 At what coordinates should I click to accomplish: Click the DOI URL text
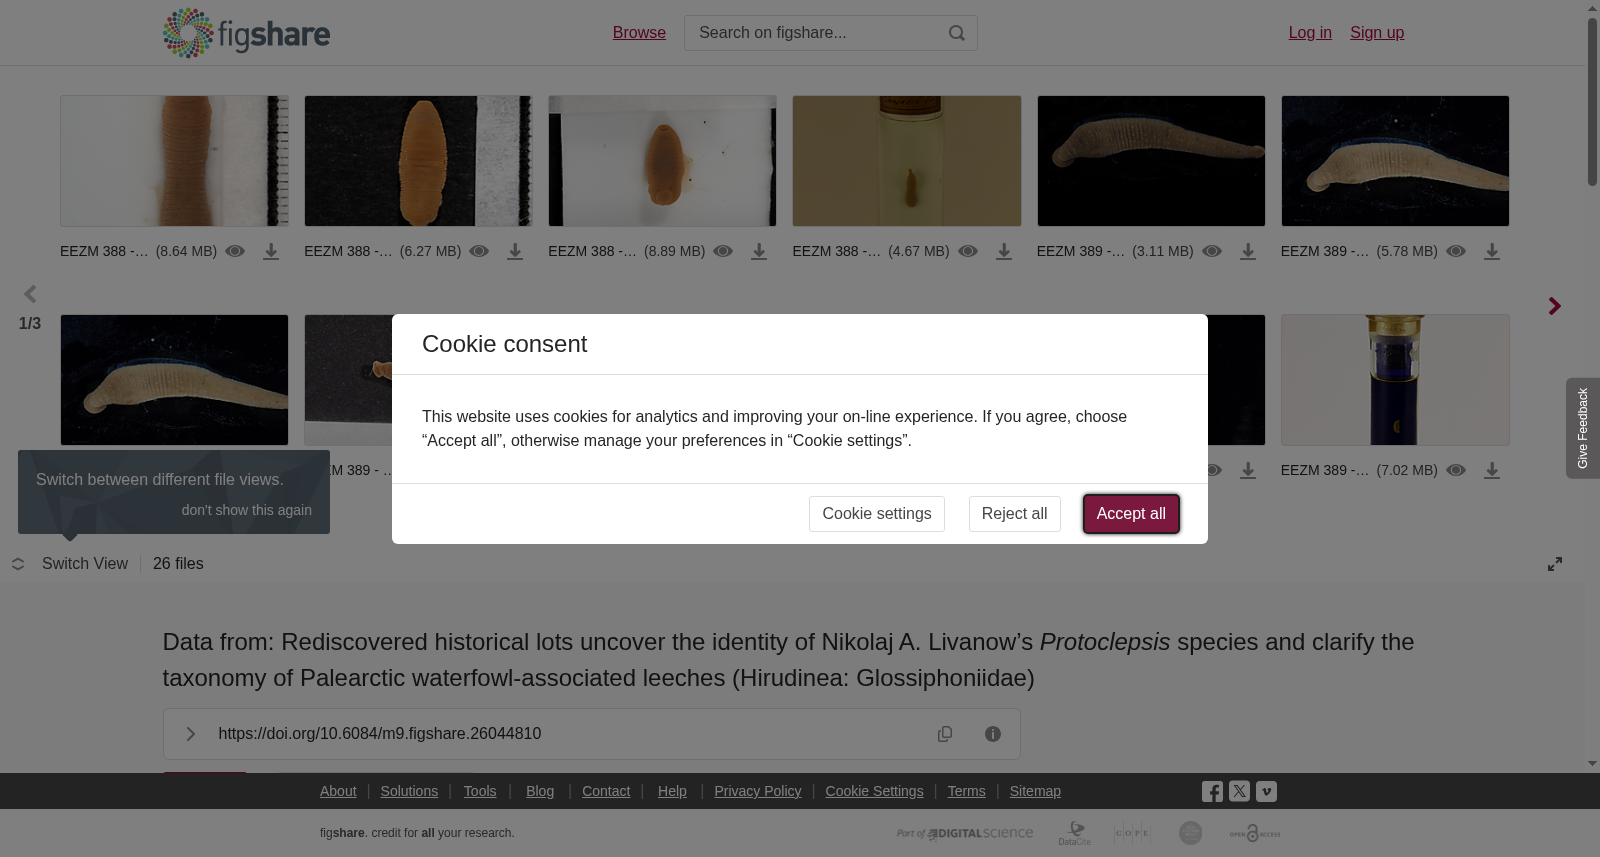coord(380,734)
